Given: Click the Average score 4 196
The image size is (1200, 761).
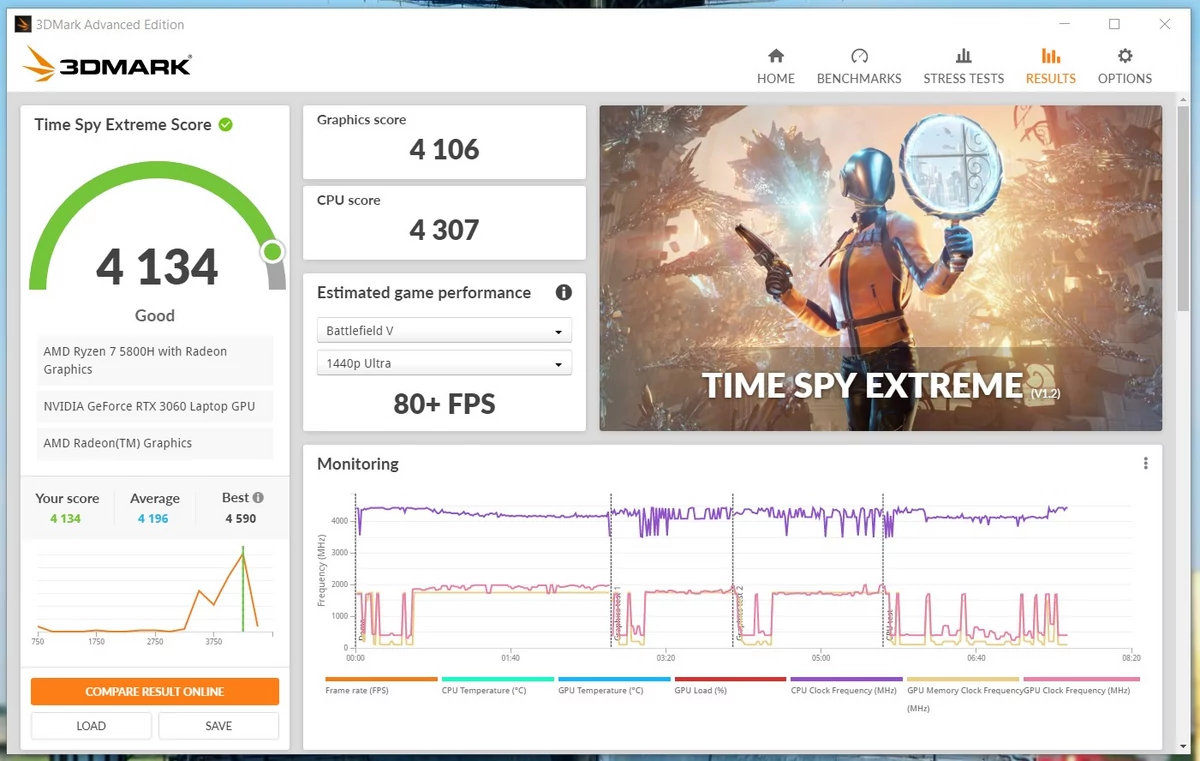Looking at the screenshot, I should point(153,518).
